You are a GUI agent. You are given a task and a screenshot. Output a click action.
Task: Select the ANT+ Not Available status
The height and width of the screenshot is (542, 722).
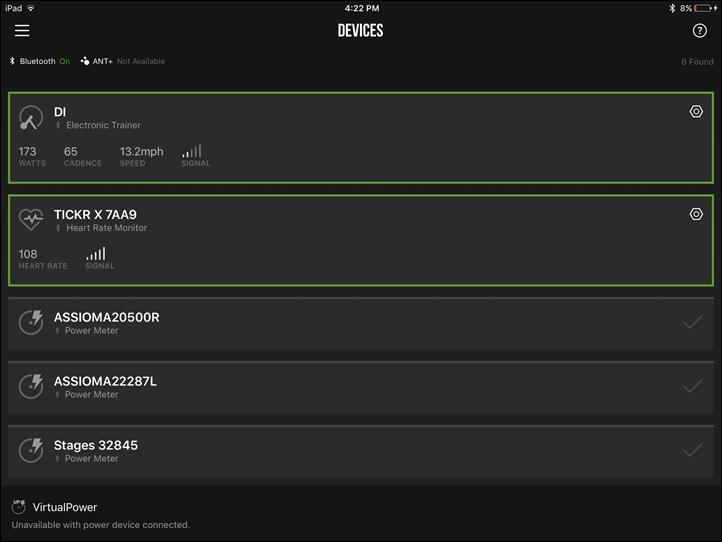(x=122, y=61)
